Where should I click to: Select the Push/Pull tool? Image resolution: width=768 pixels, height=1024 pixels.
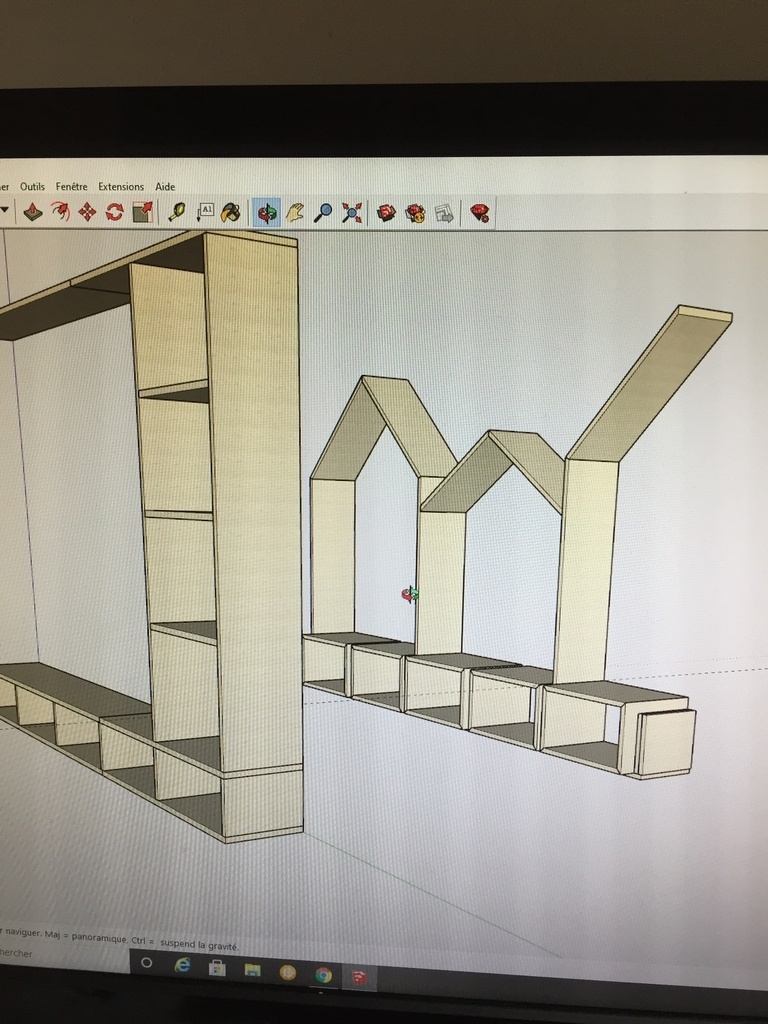tap(33, 212)
